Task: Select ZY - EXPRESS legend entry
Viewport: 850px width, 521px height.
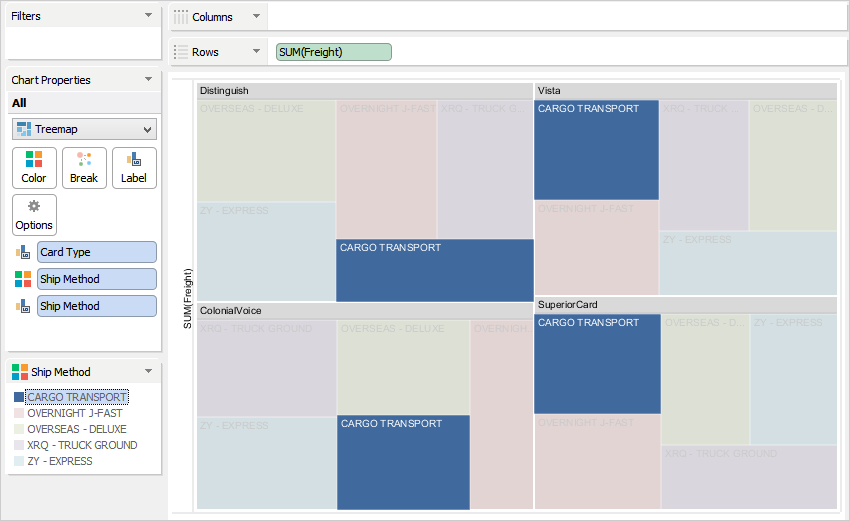Action: (x=59, y=461)
